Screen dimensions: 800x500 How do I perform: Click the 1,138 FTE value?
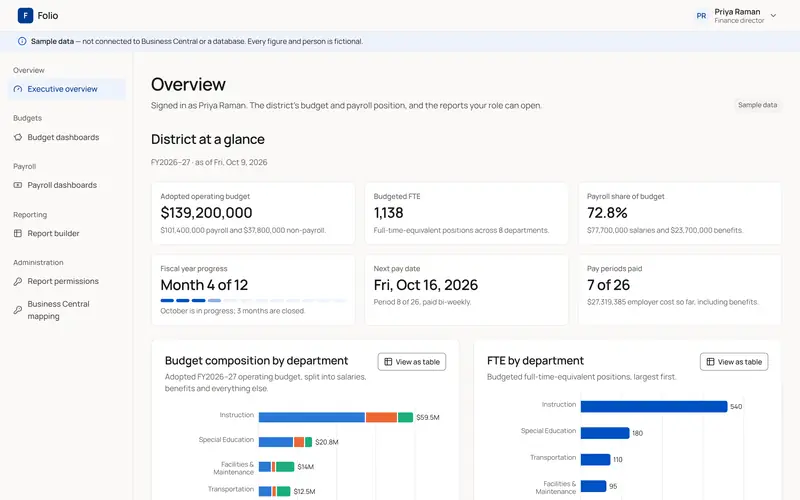point(388,213)
